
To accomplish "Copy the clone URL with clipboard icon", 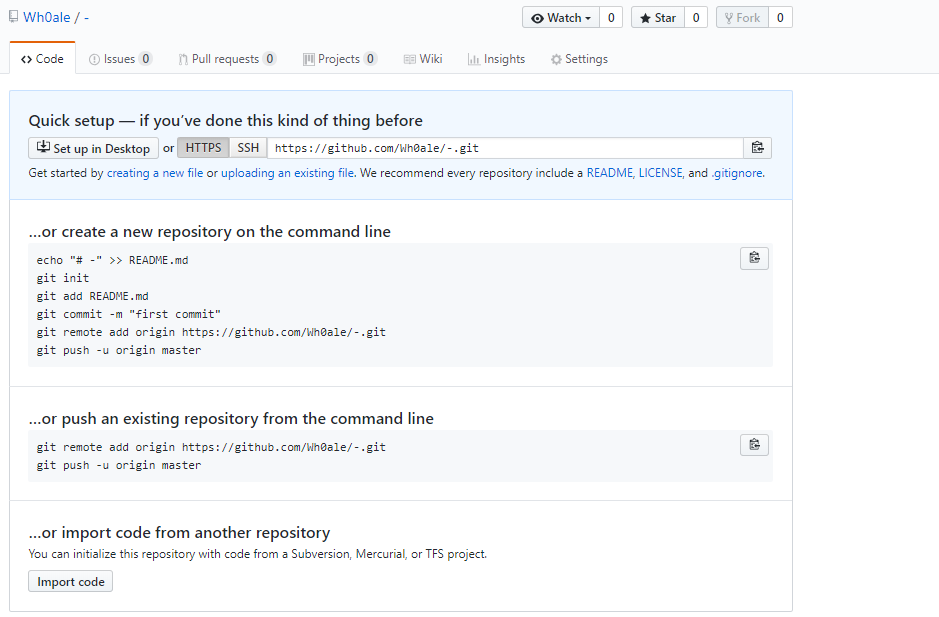I will click(758, 148).
